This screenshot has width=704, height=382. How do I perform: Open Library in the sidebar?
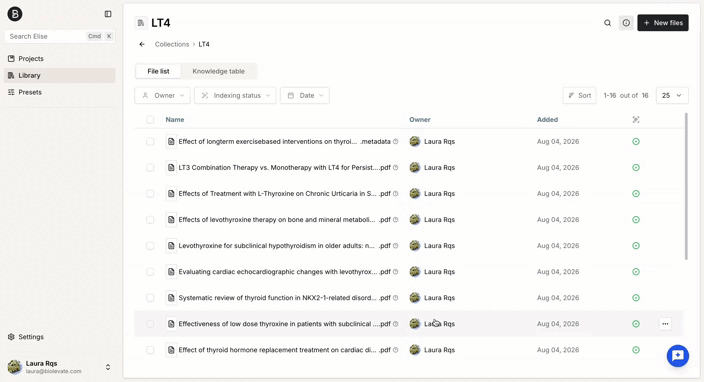click(x=60, y=75)
